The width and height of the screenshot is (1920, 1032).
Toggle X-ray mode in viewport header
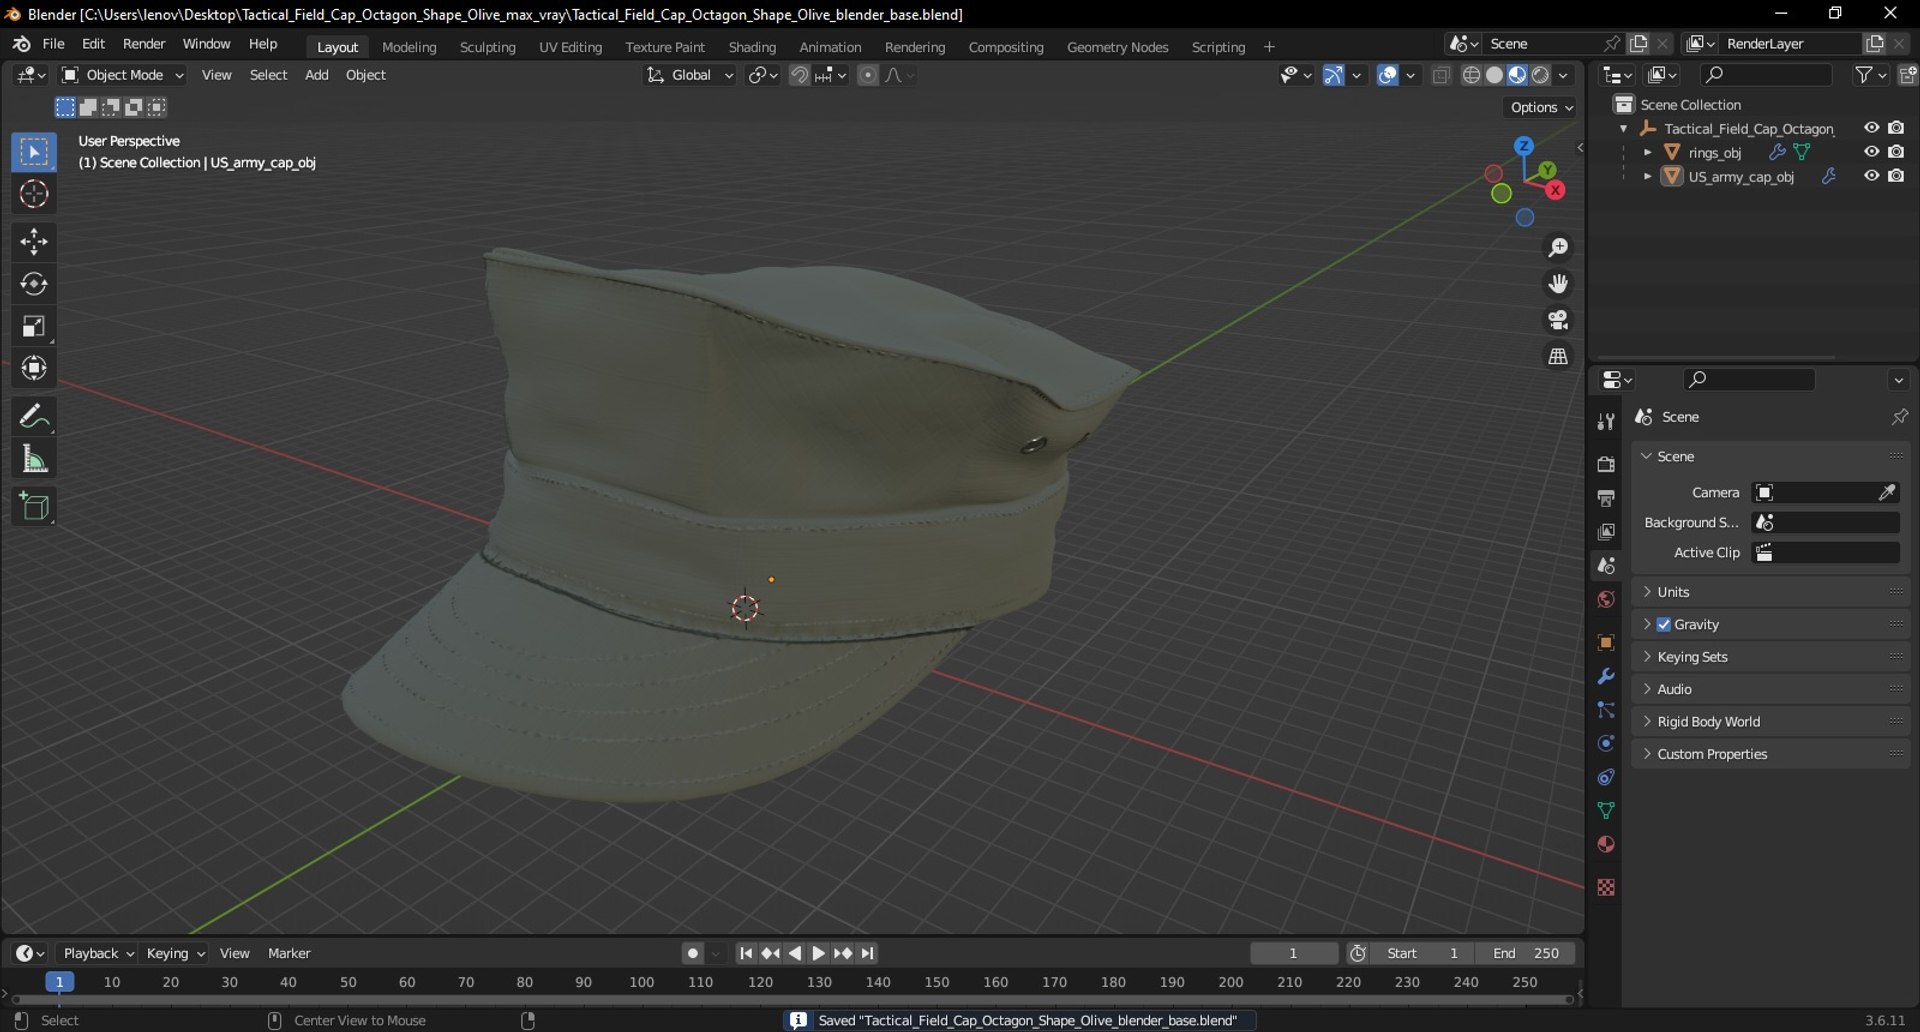[1441, 75]
